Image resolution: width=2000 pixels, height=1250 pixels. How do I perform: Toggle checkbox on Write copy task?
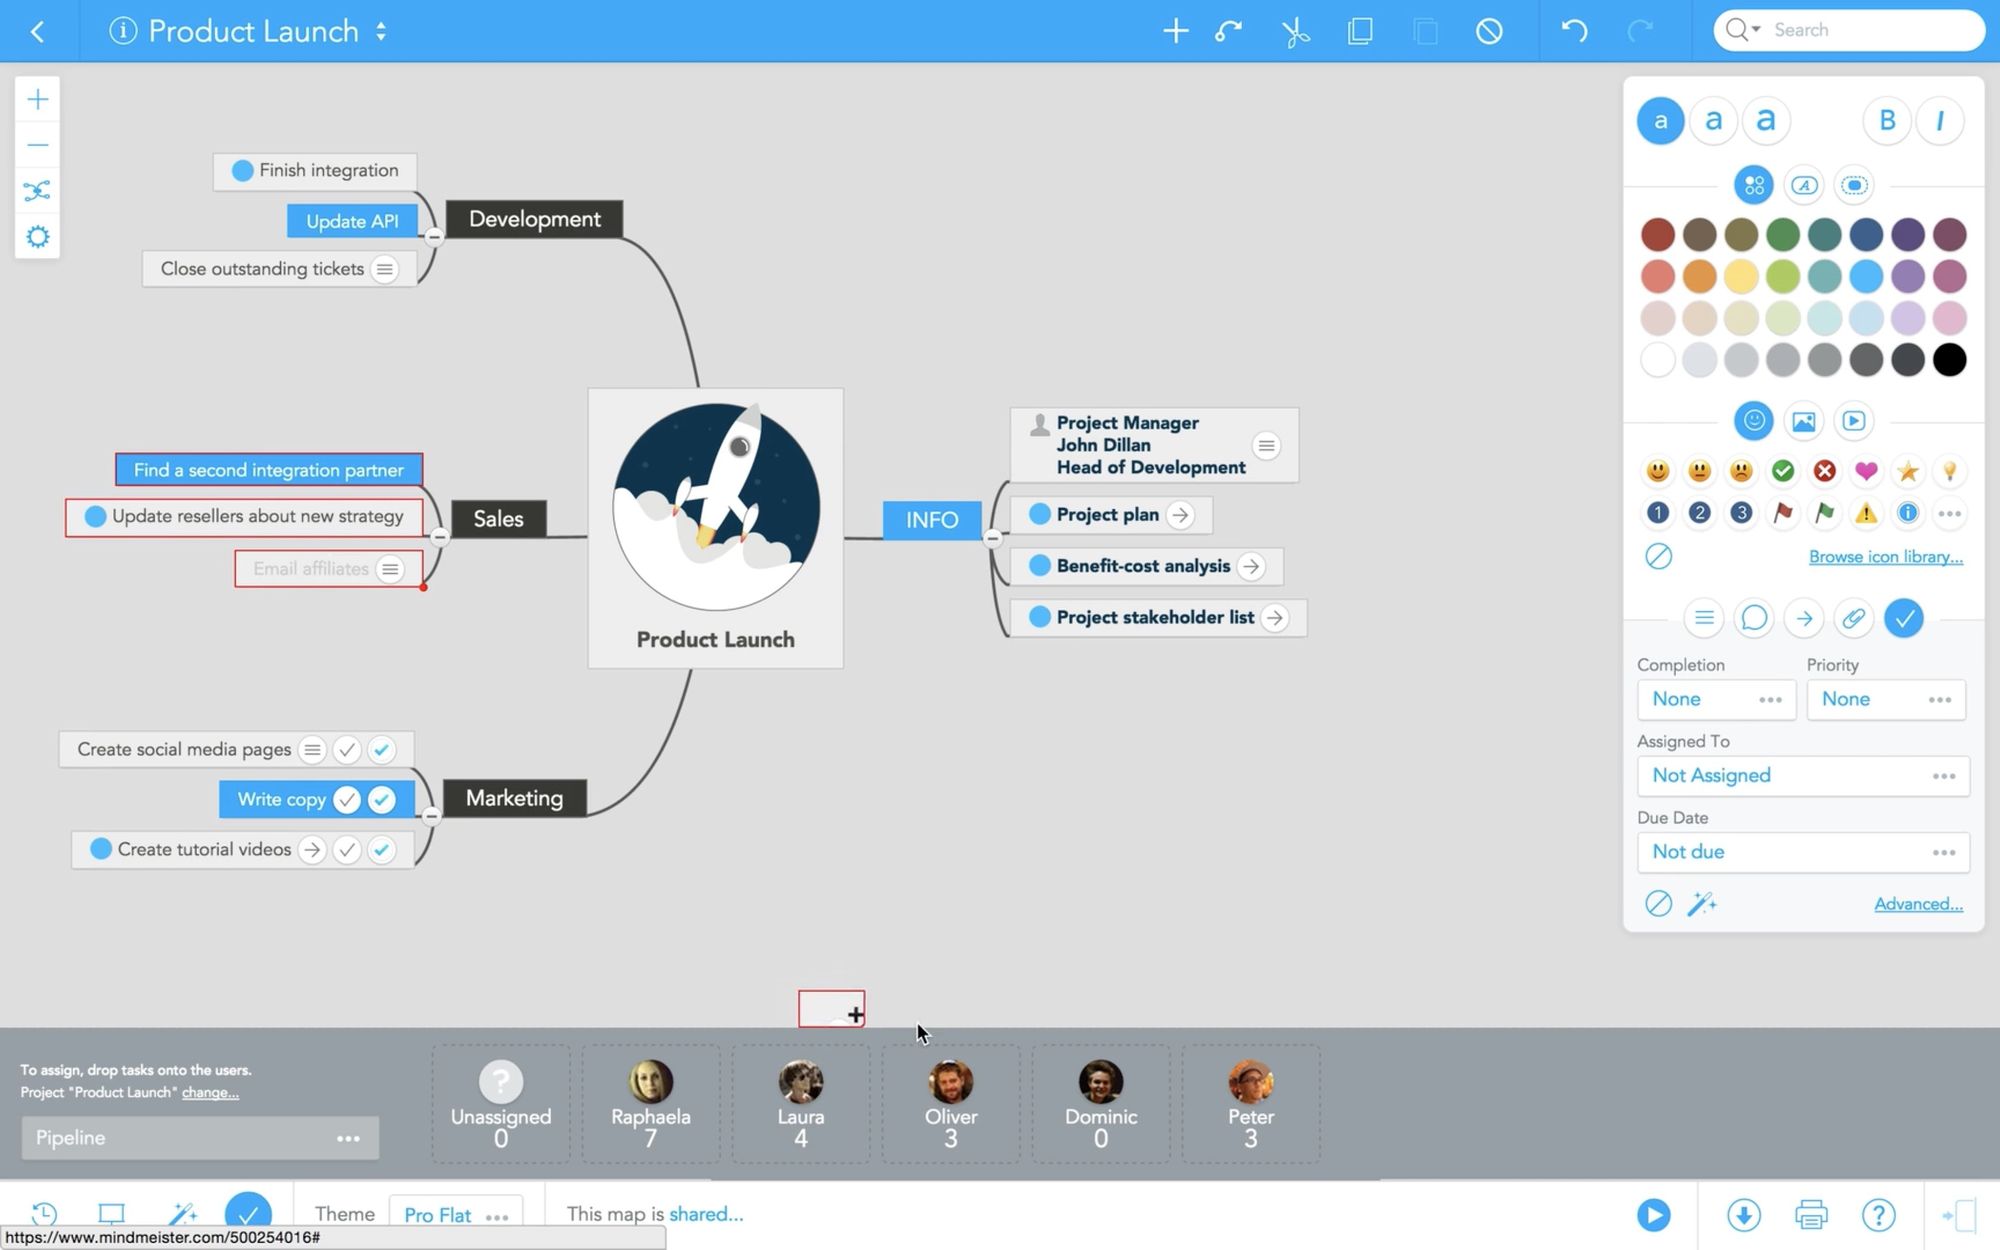click(x=346, y=798)
